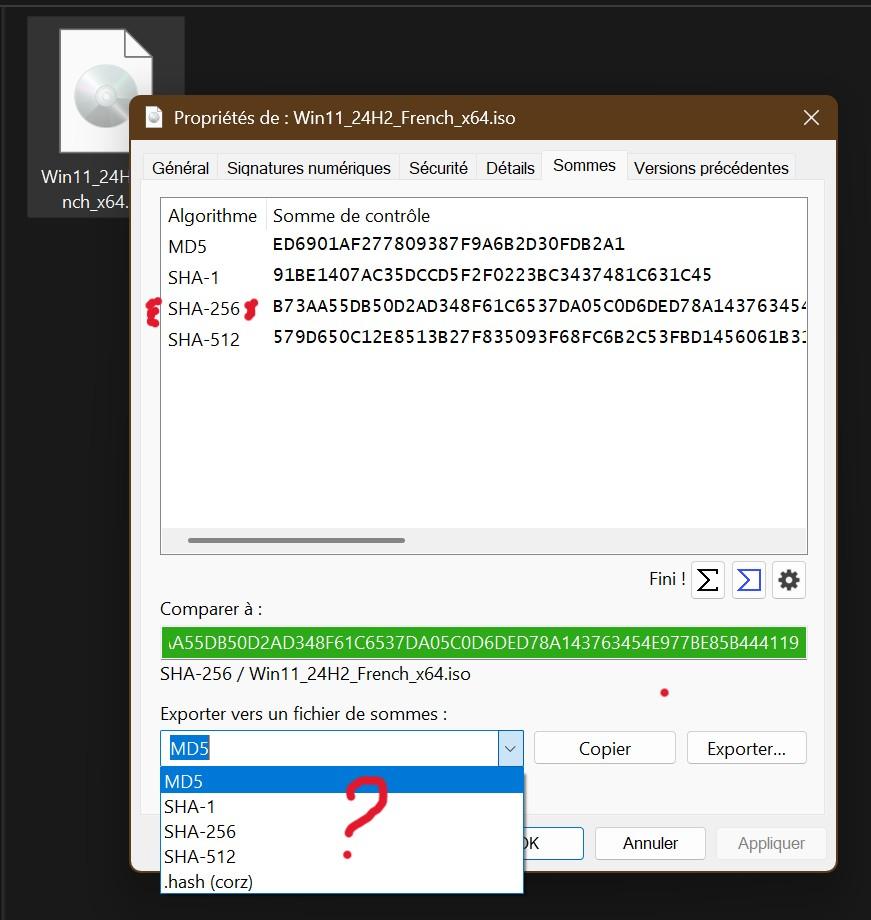Image resolution: width=871 pixels, height=920 pixels.
Task: Select the SHA-1 row in the checksum list
Action: [x=484, y=276]
